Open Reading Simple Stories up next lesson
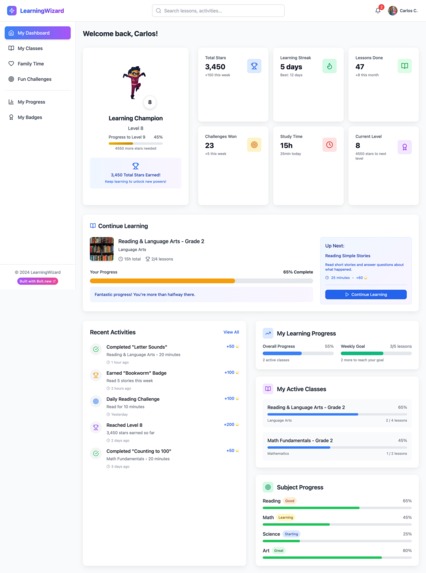Image resolution: width=426 pixels, height=573 pixels. (x=347, y=256)
